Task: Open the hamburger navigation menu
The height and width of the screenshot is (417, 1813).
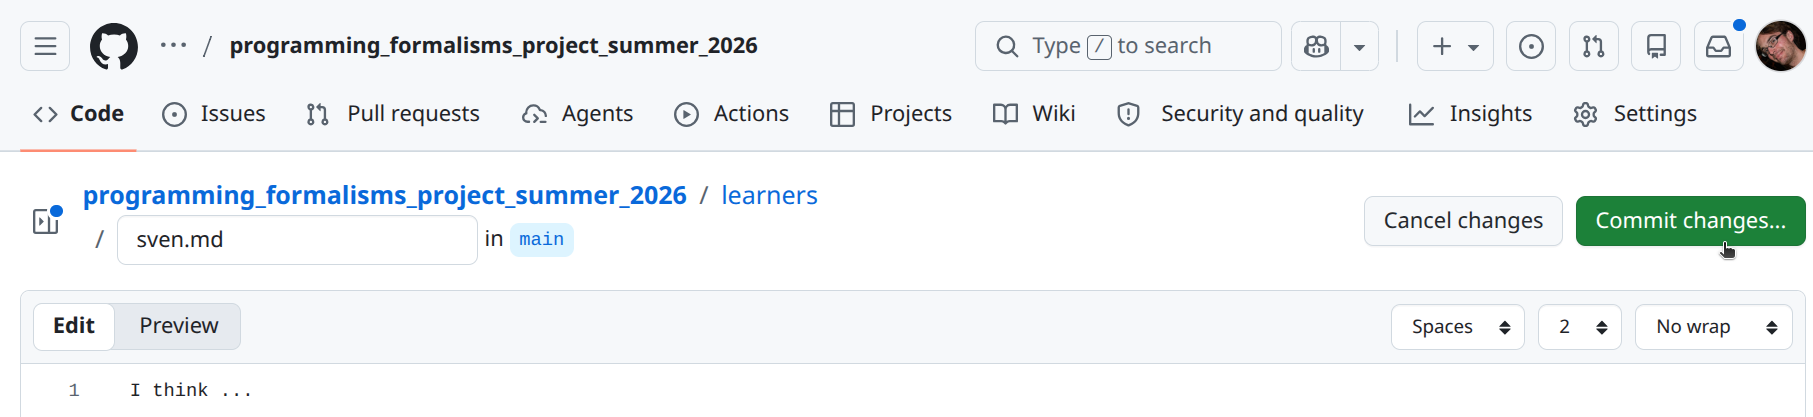Action: [45, 46]
